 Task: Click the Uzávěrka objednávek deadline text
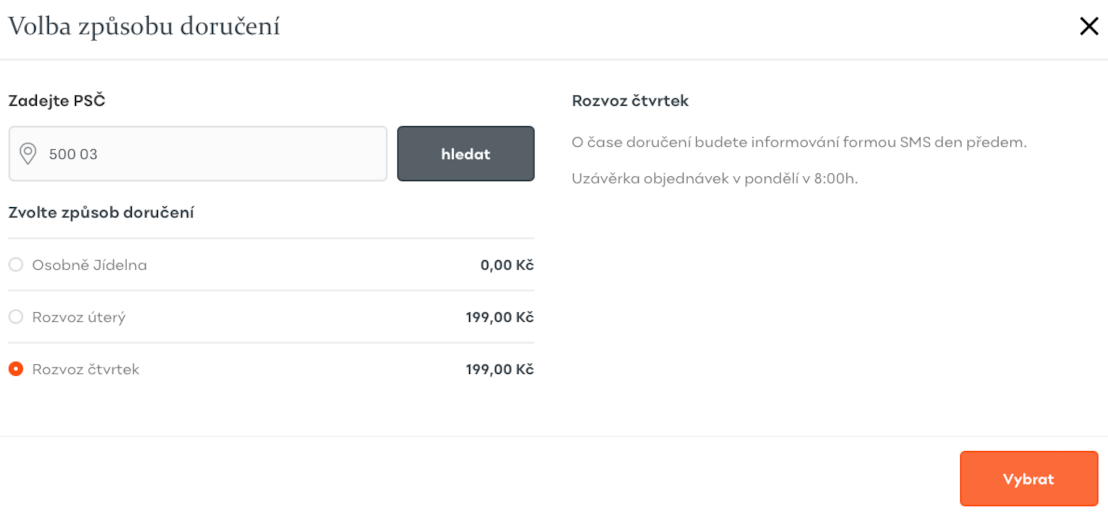coord(714,177)
